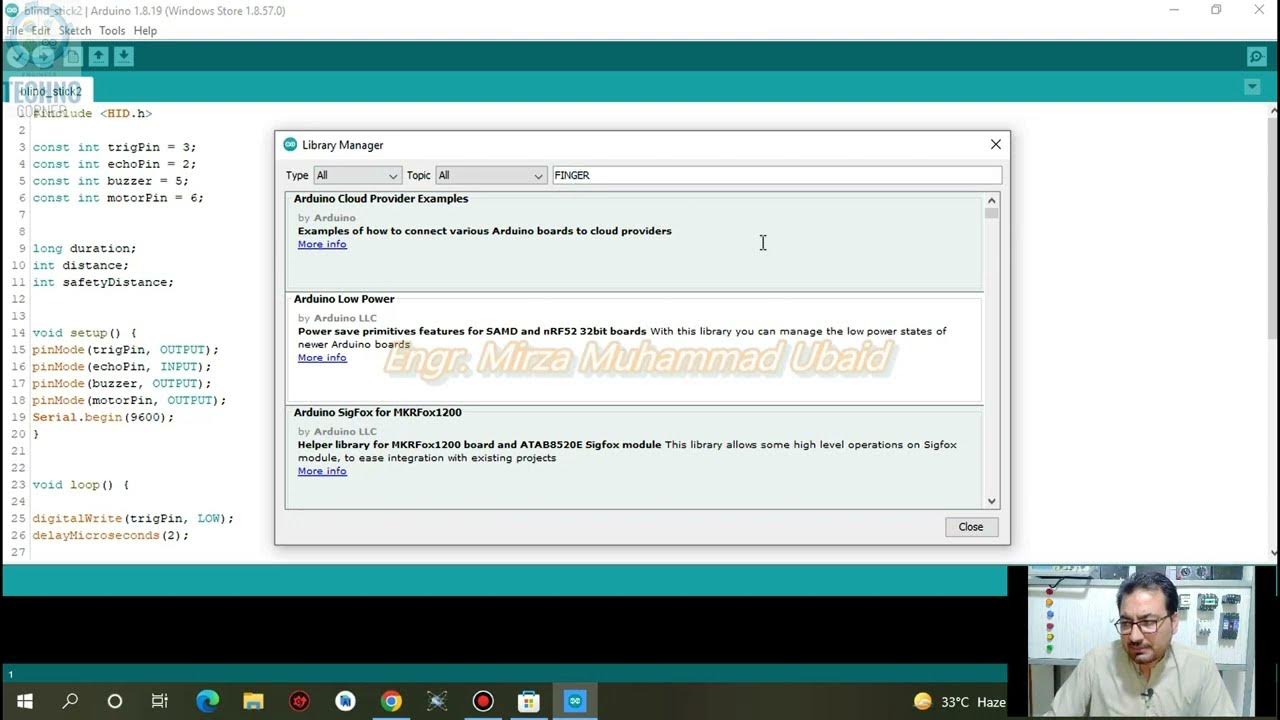Open the Windows Start menu
1280x720 pixels.
[x=24, y=702]
